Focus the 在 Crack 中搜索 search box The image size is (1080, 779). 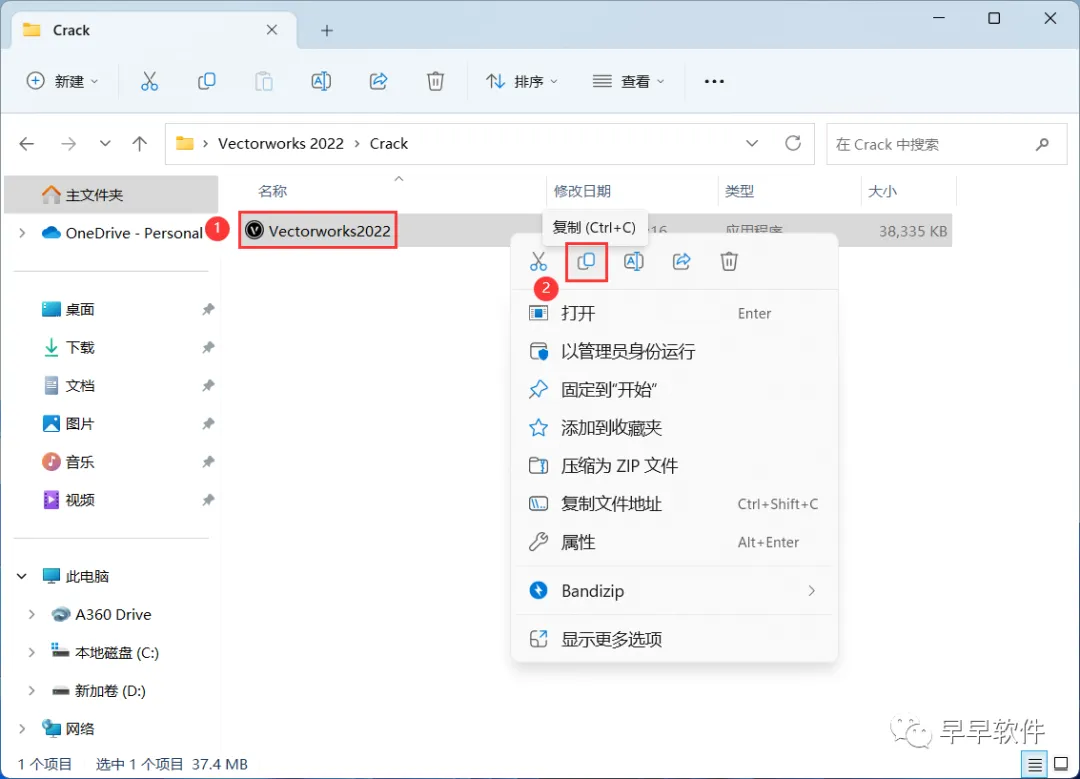click(x=946, y=144)
